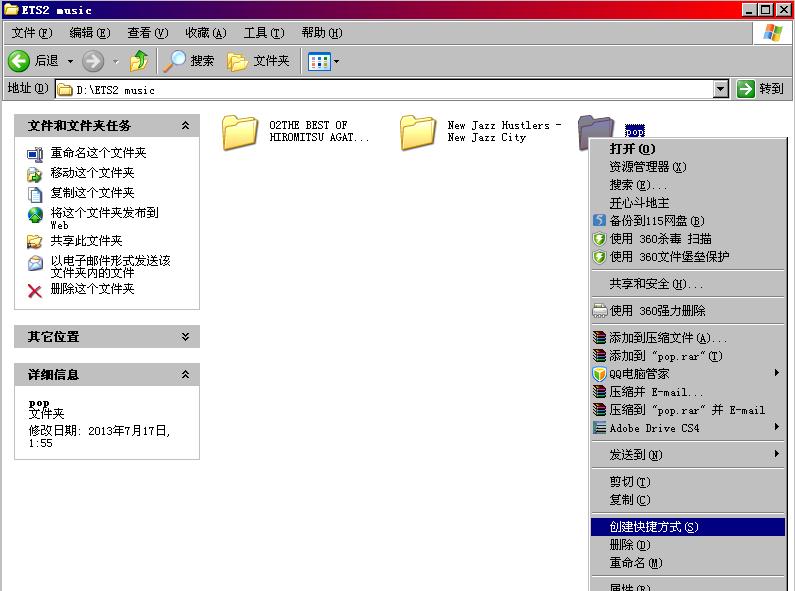Collapse the 文件和文件夹任务 panel
Image resolution: width=795 pixels, height=591 pixels.
point(185,126)
